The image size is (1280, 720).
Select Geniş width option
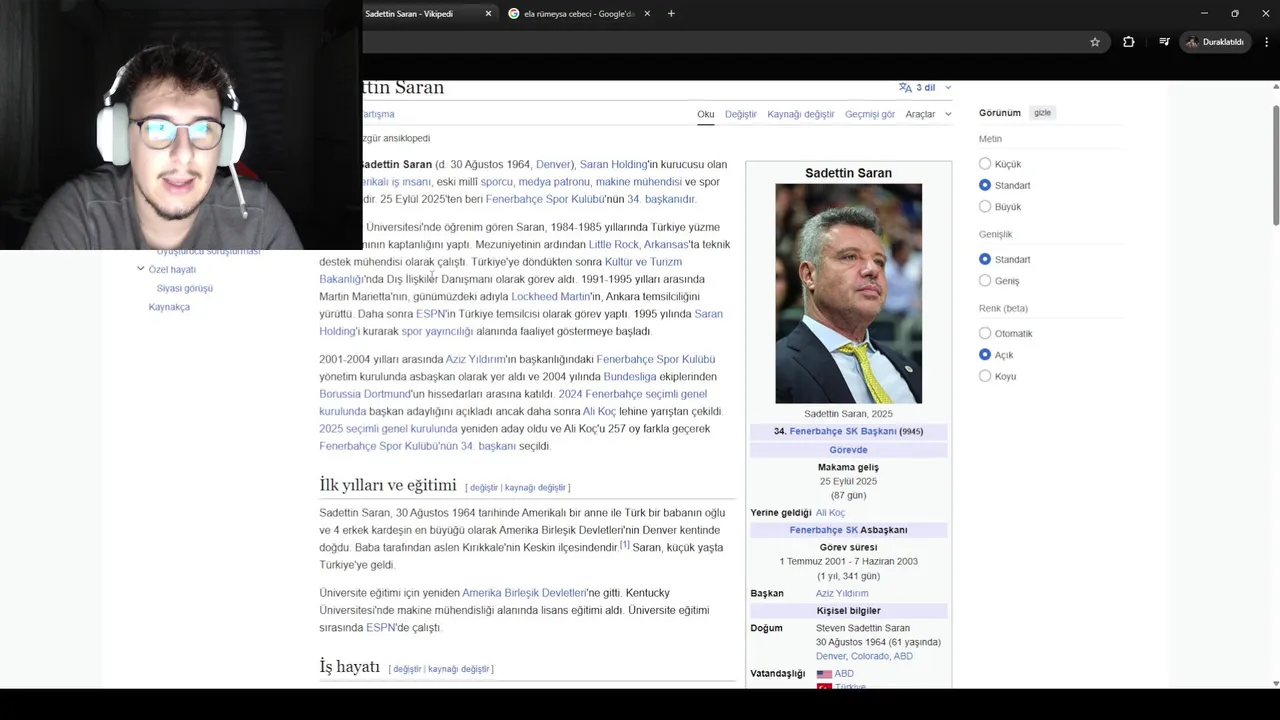tap(985, 281)
